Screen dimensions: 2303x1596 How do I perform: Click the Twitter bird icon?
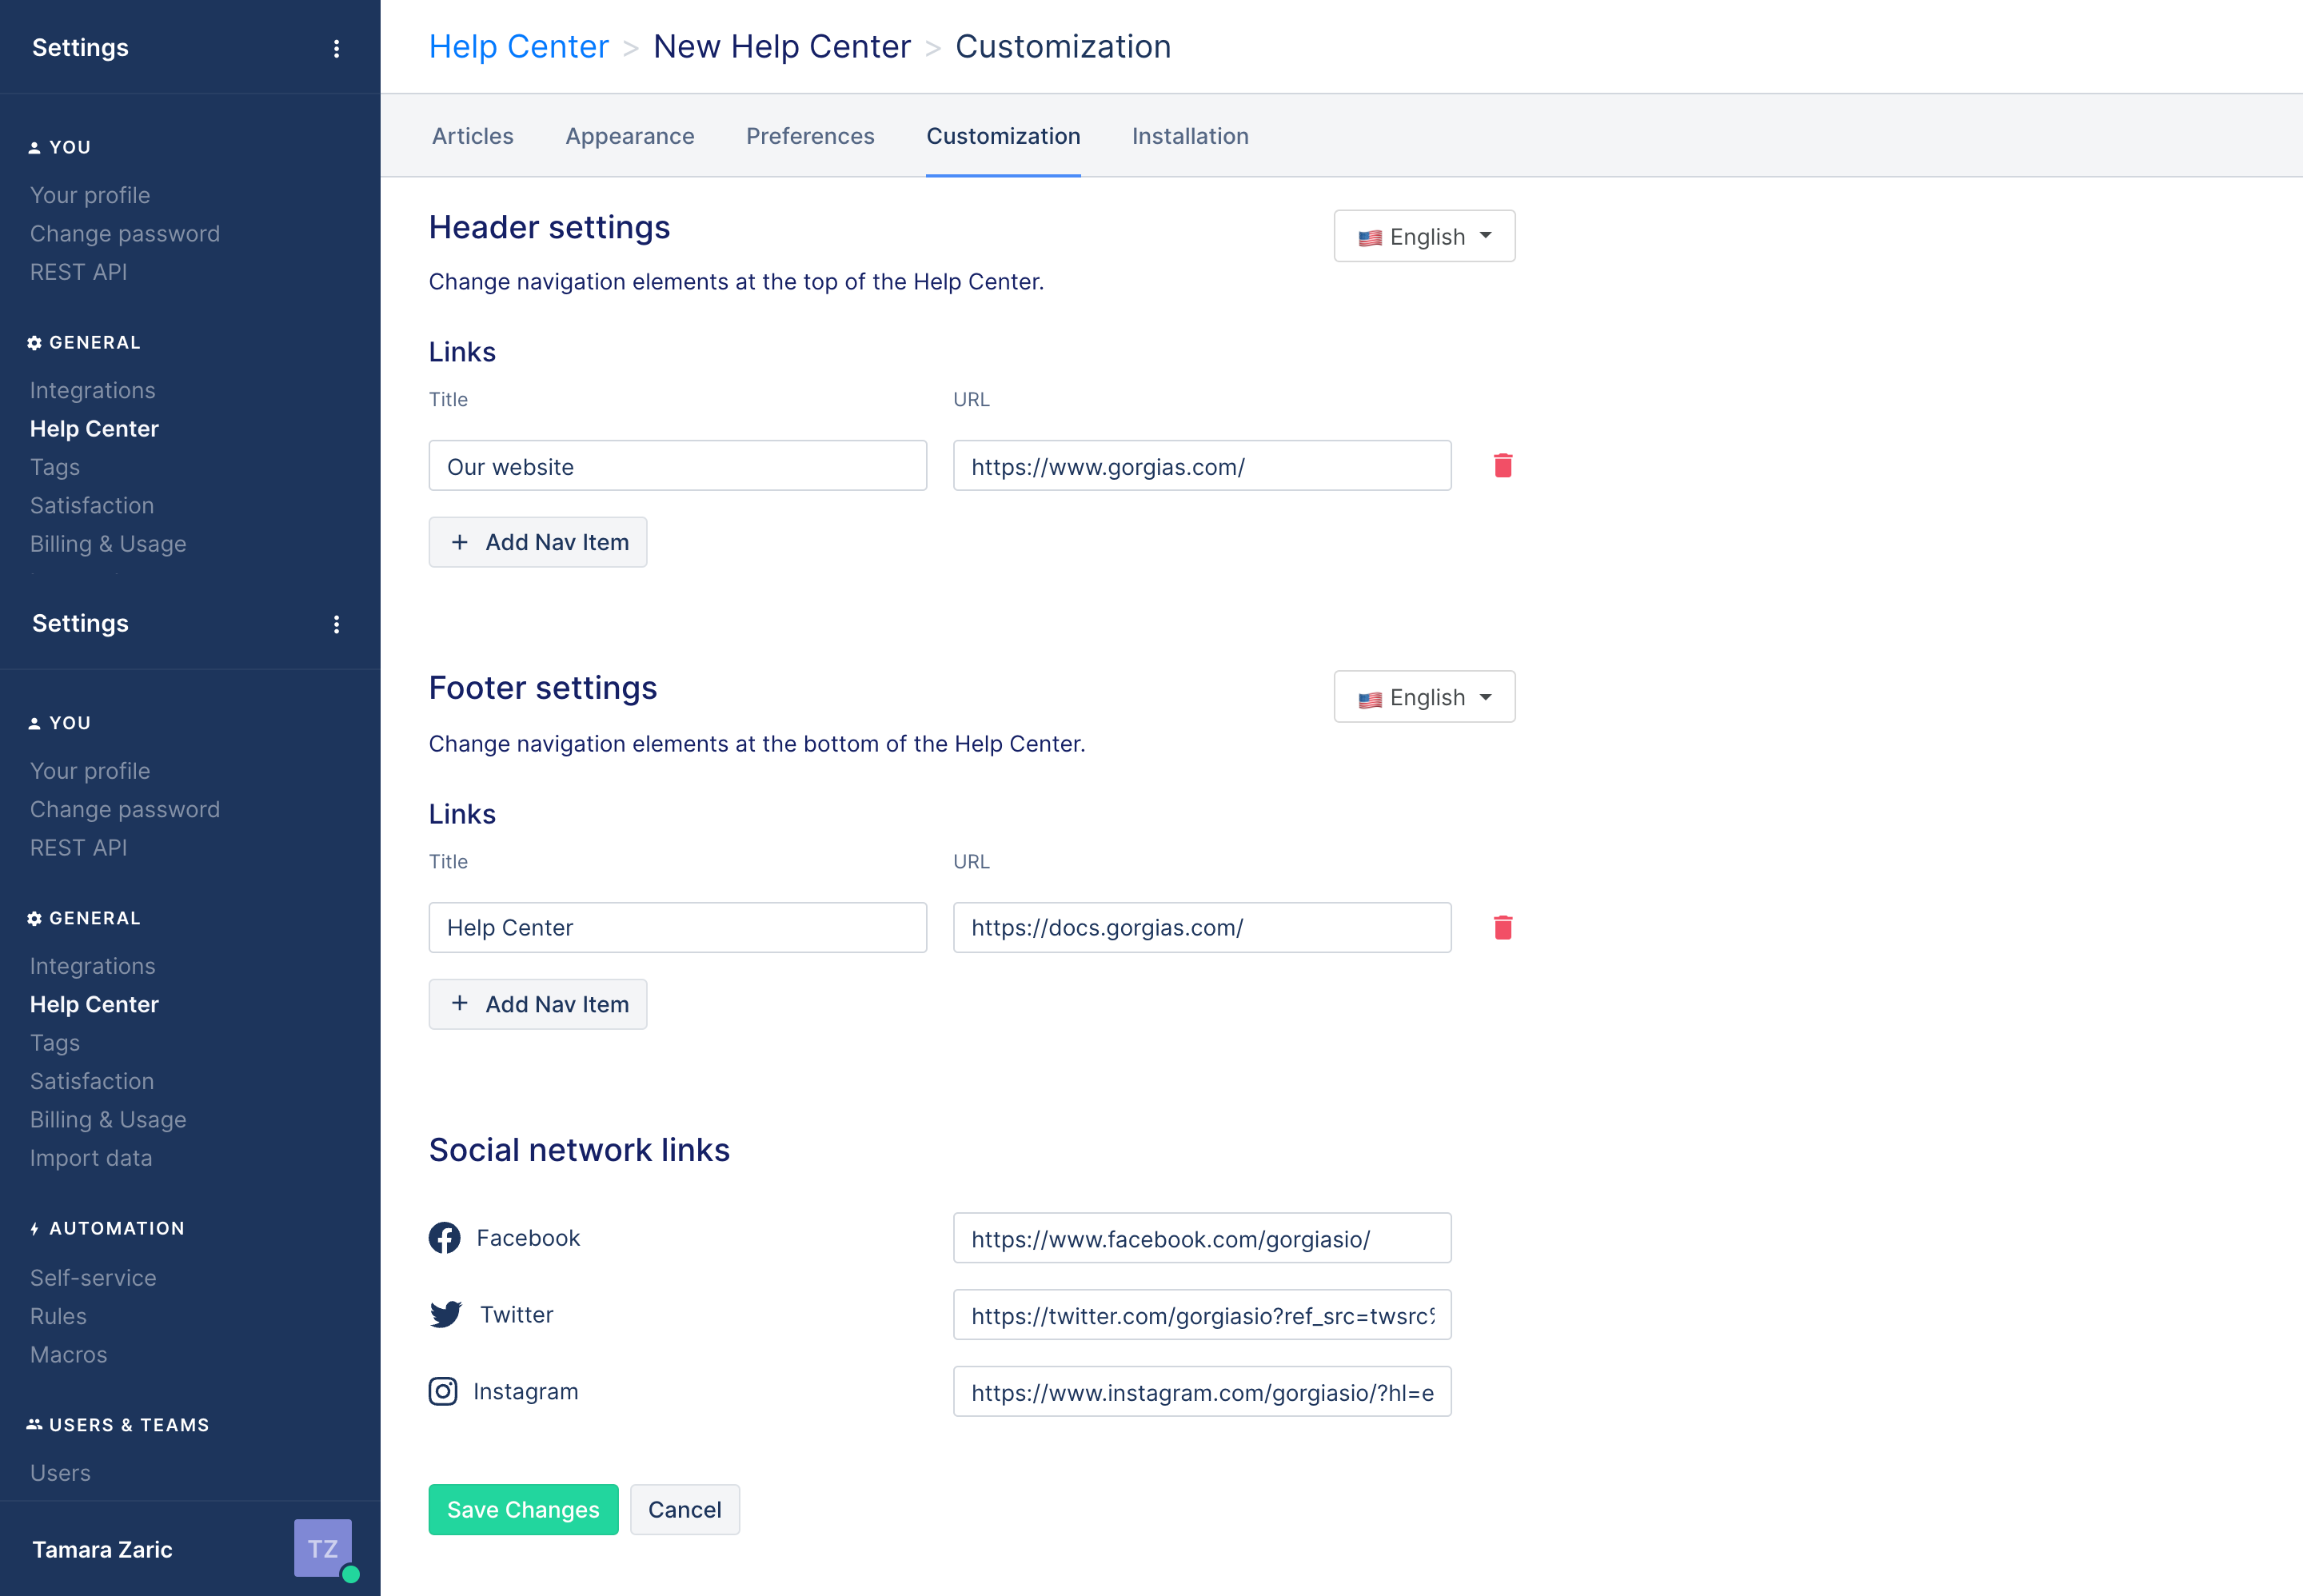tap(445, 1314)
